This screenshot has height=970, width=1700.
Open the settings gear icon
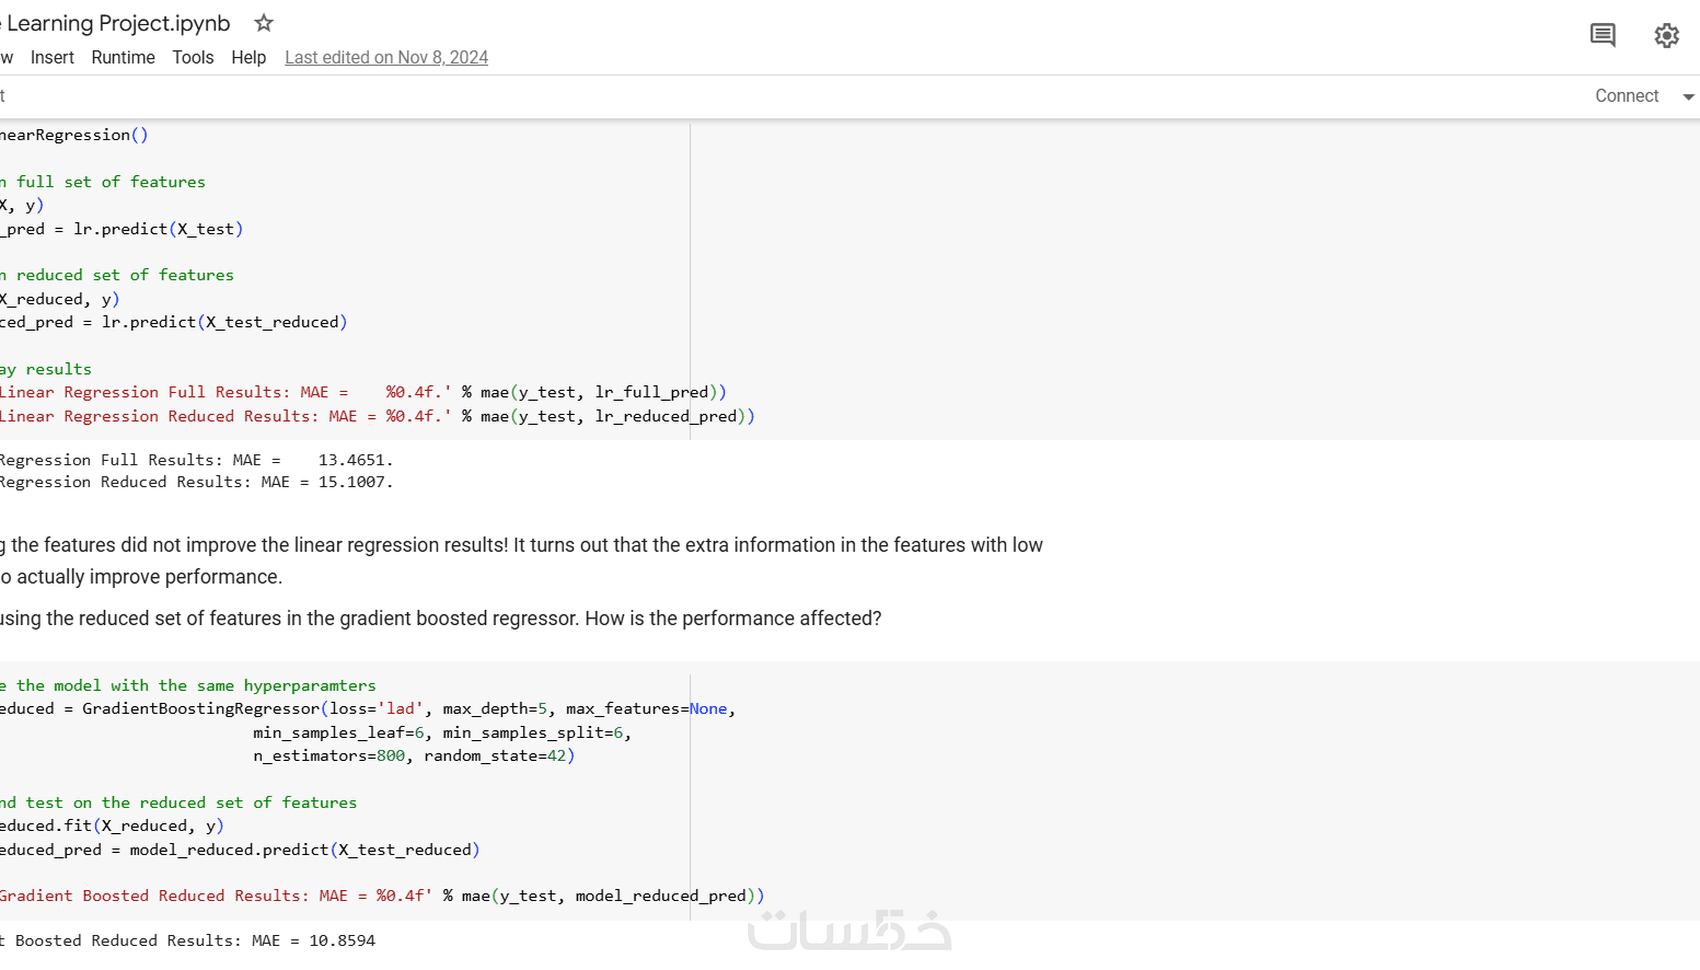pyautogui.click(x=1666, y=35)
